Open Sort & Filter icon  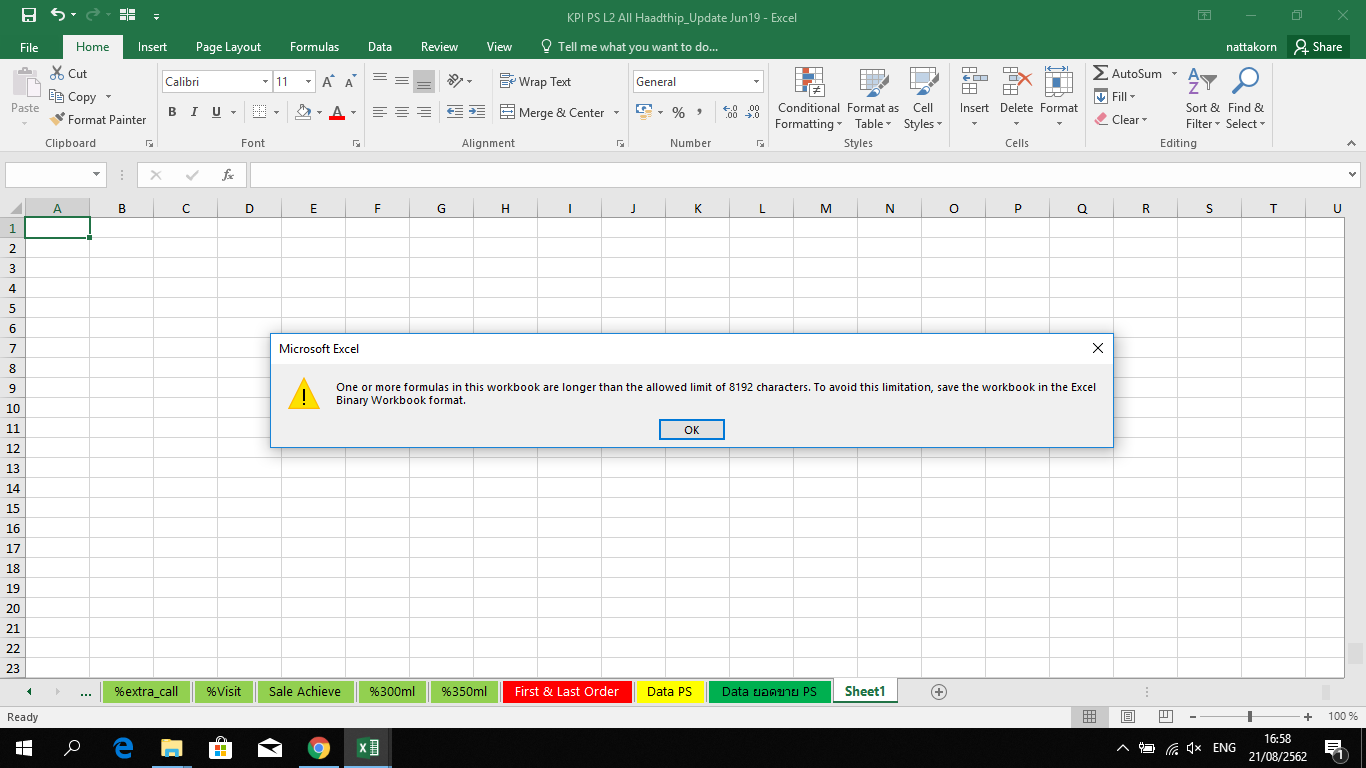[1202, 82]
